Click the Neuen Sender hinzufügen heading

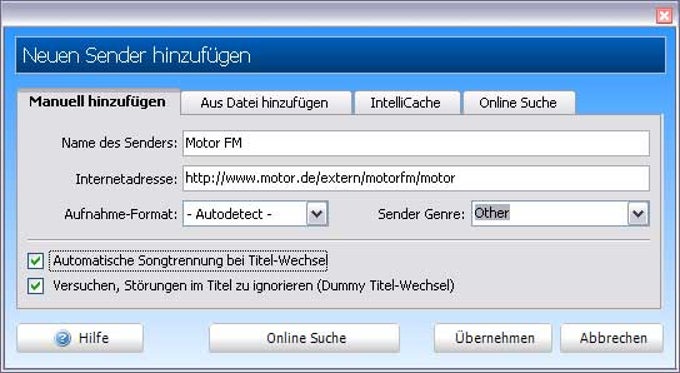point(137,56)
